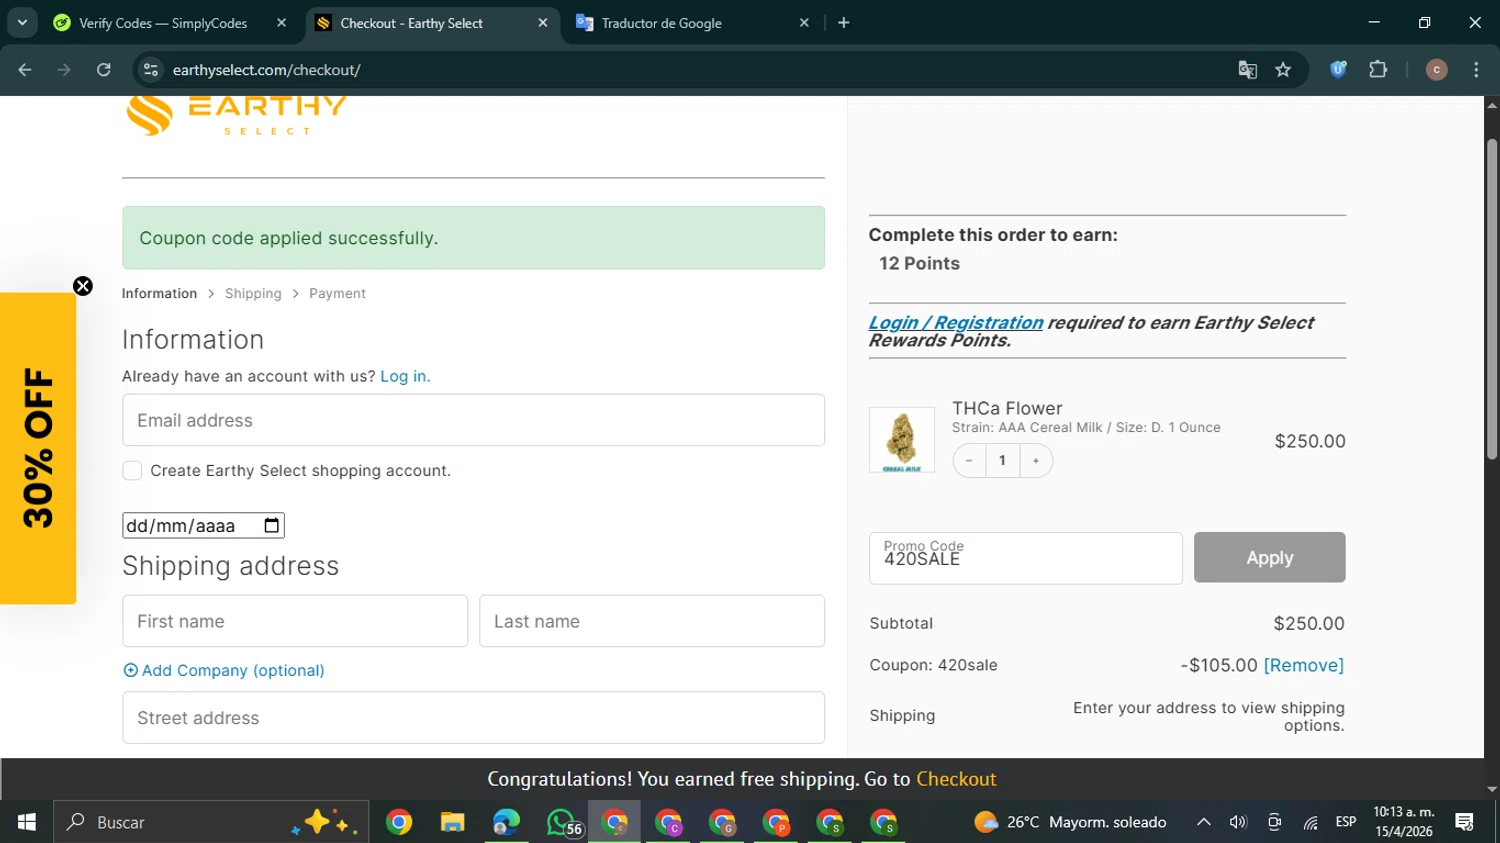
Task: Click the -$105.00 coupon discount amount
Action: point(1219,666)
